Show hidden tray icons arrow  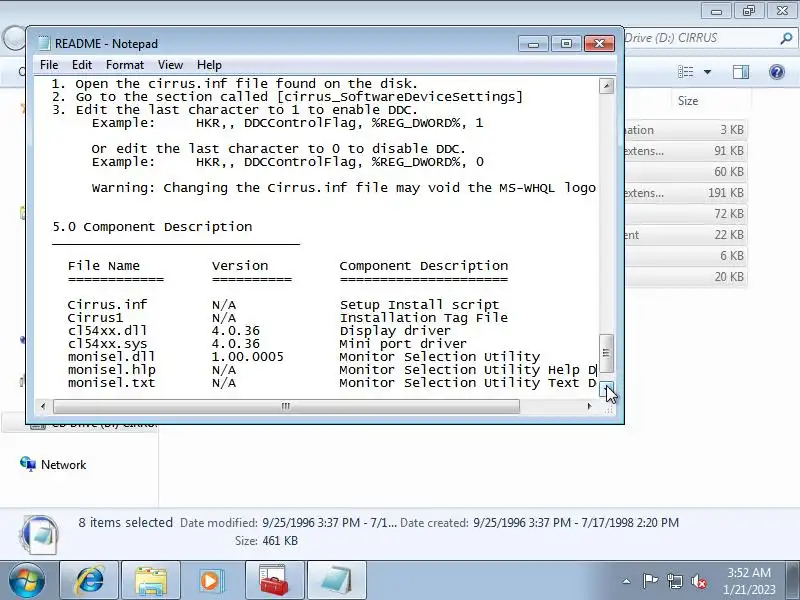point(627,581)
